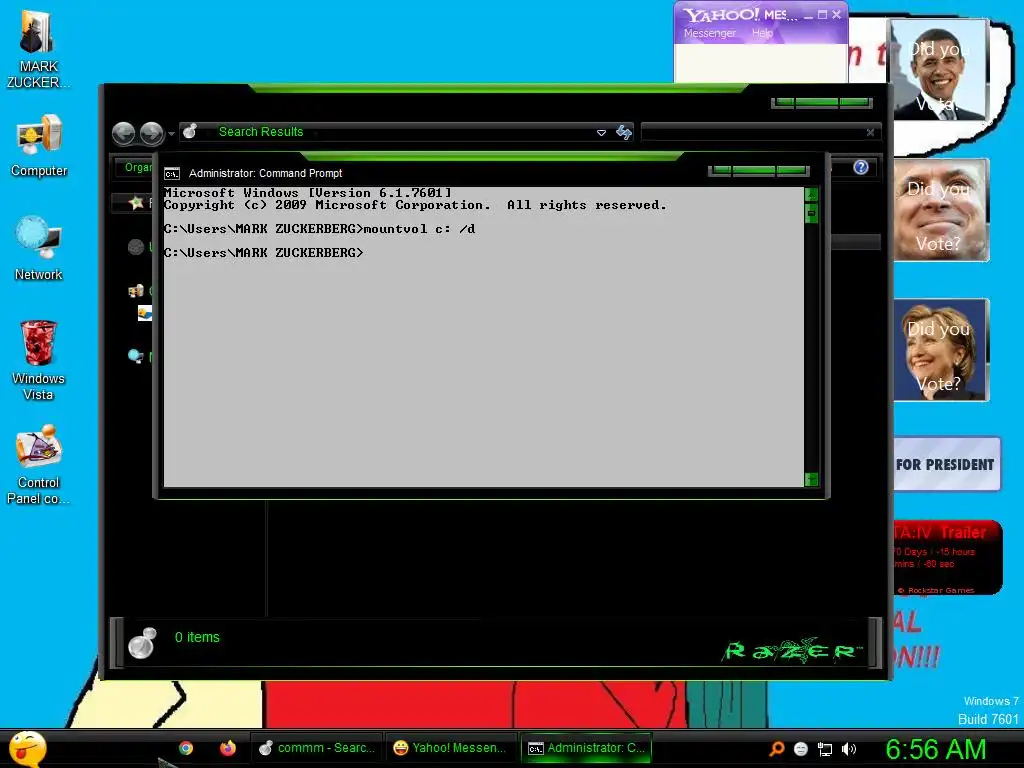1024x768 pixels.
Task: Click the Organize button in explorer toolbar
Action: pos(138,167)
